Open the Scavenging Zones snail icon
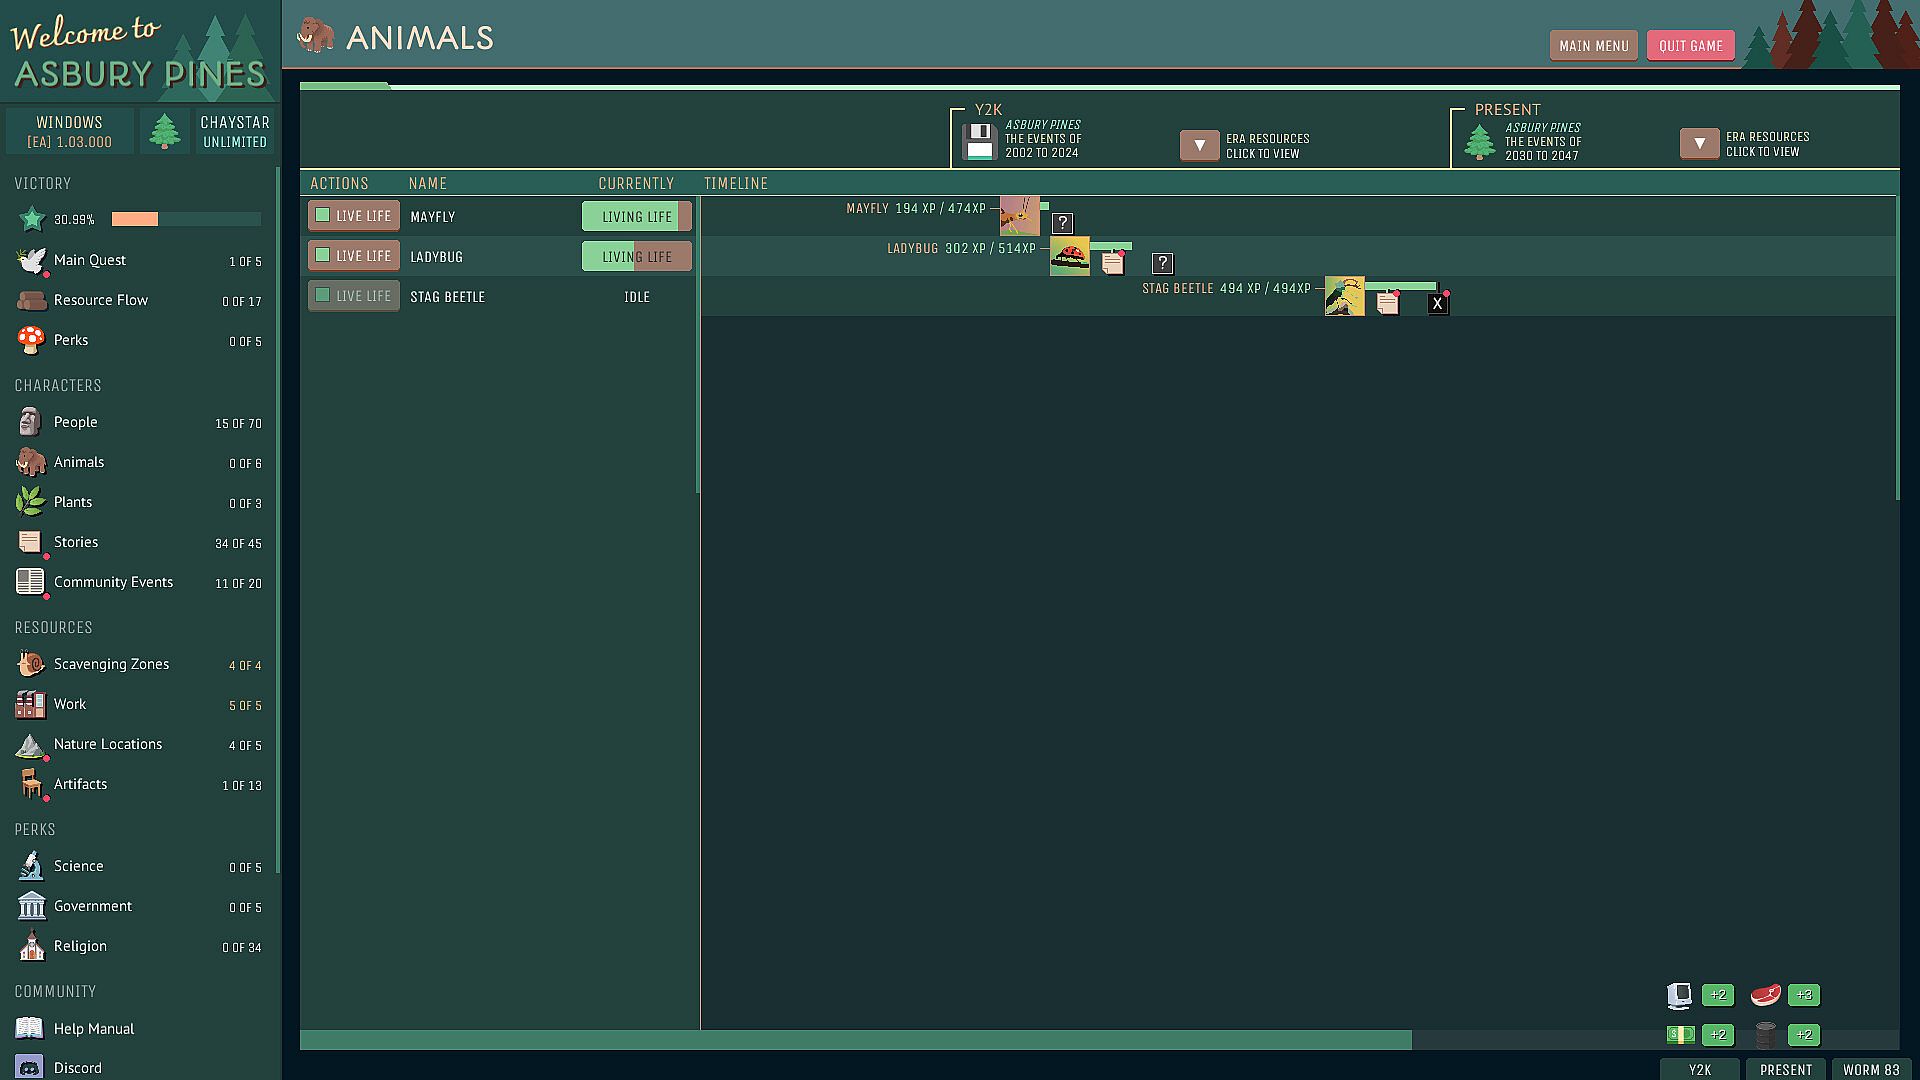Screen dimensions: 1920x1080 [x=31, y=664]
